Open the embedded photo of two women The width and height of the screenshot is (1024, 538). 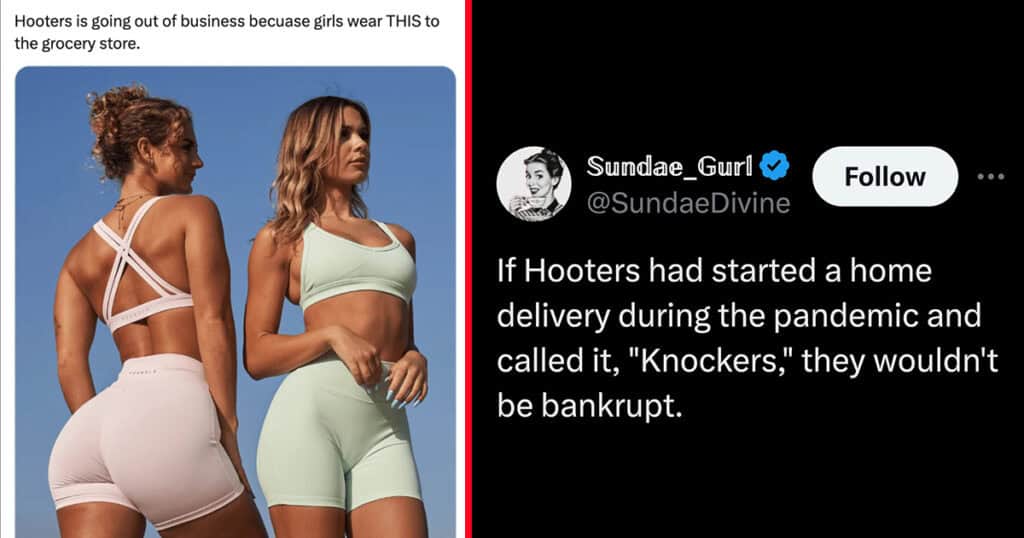coord(235,302)
